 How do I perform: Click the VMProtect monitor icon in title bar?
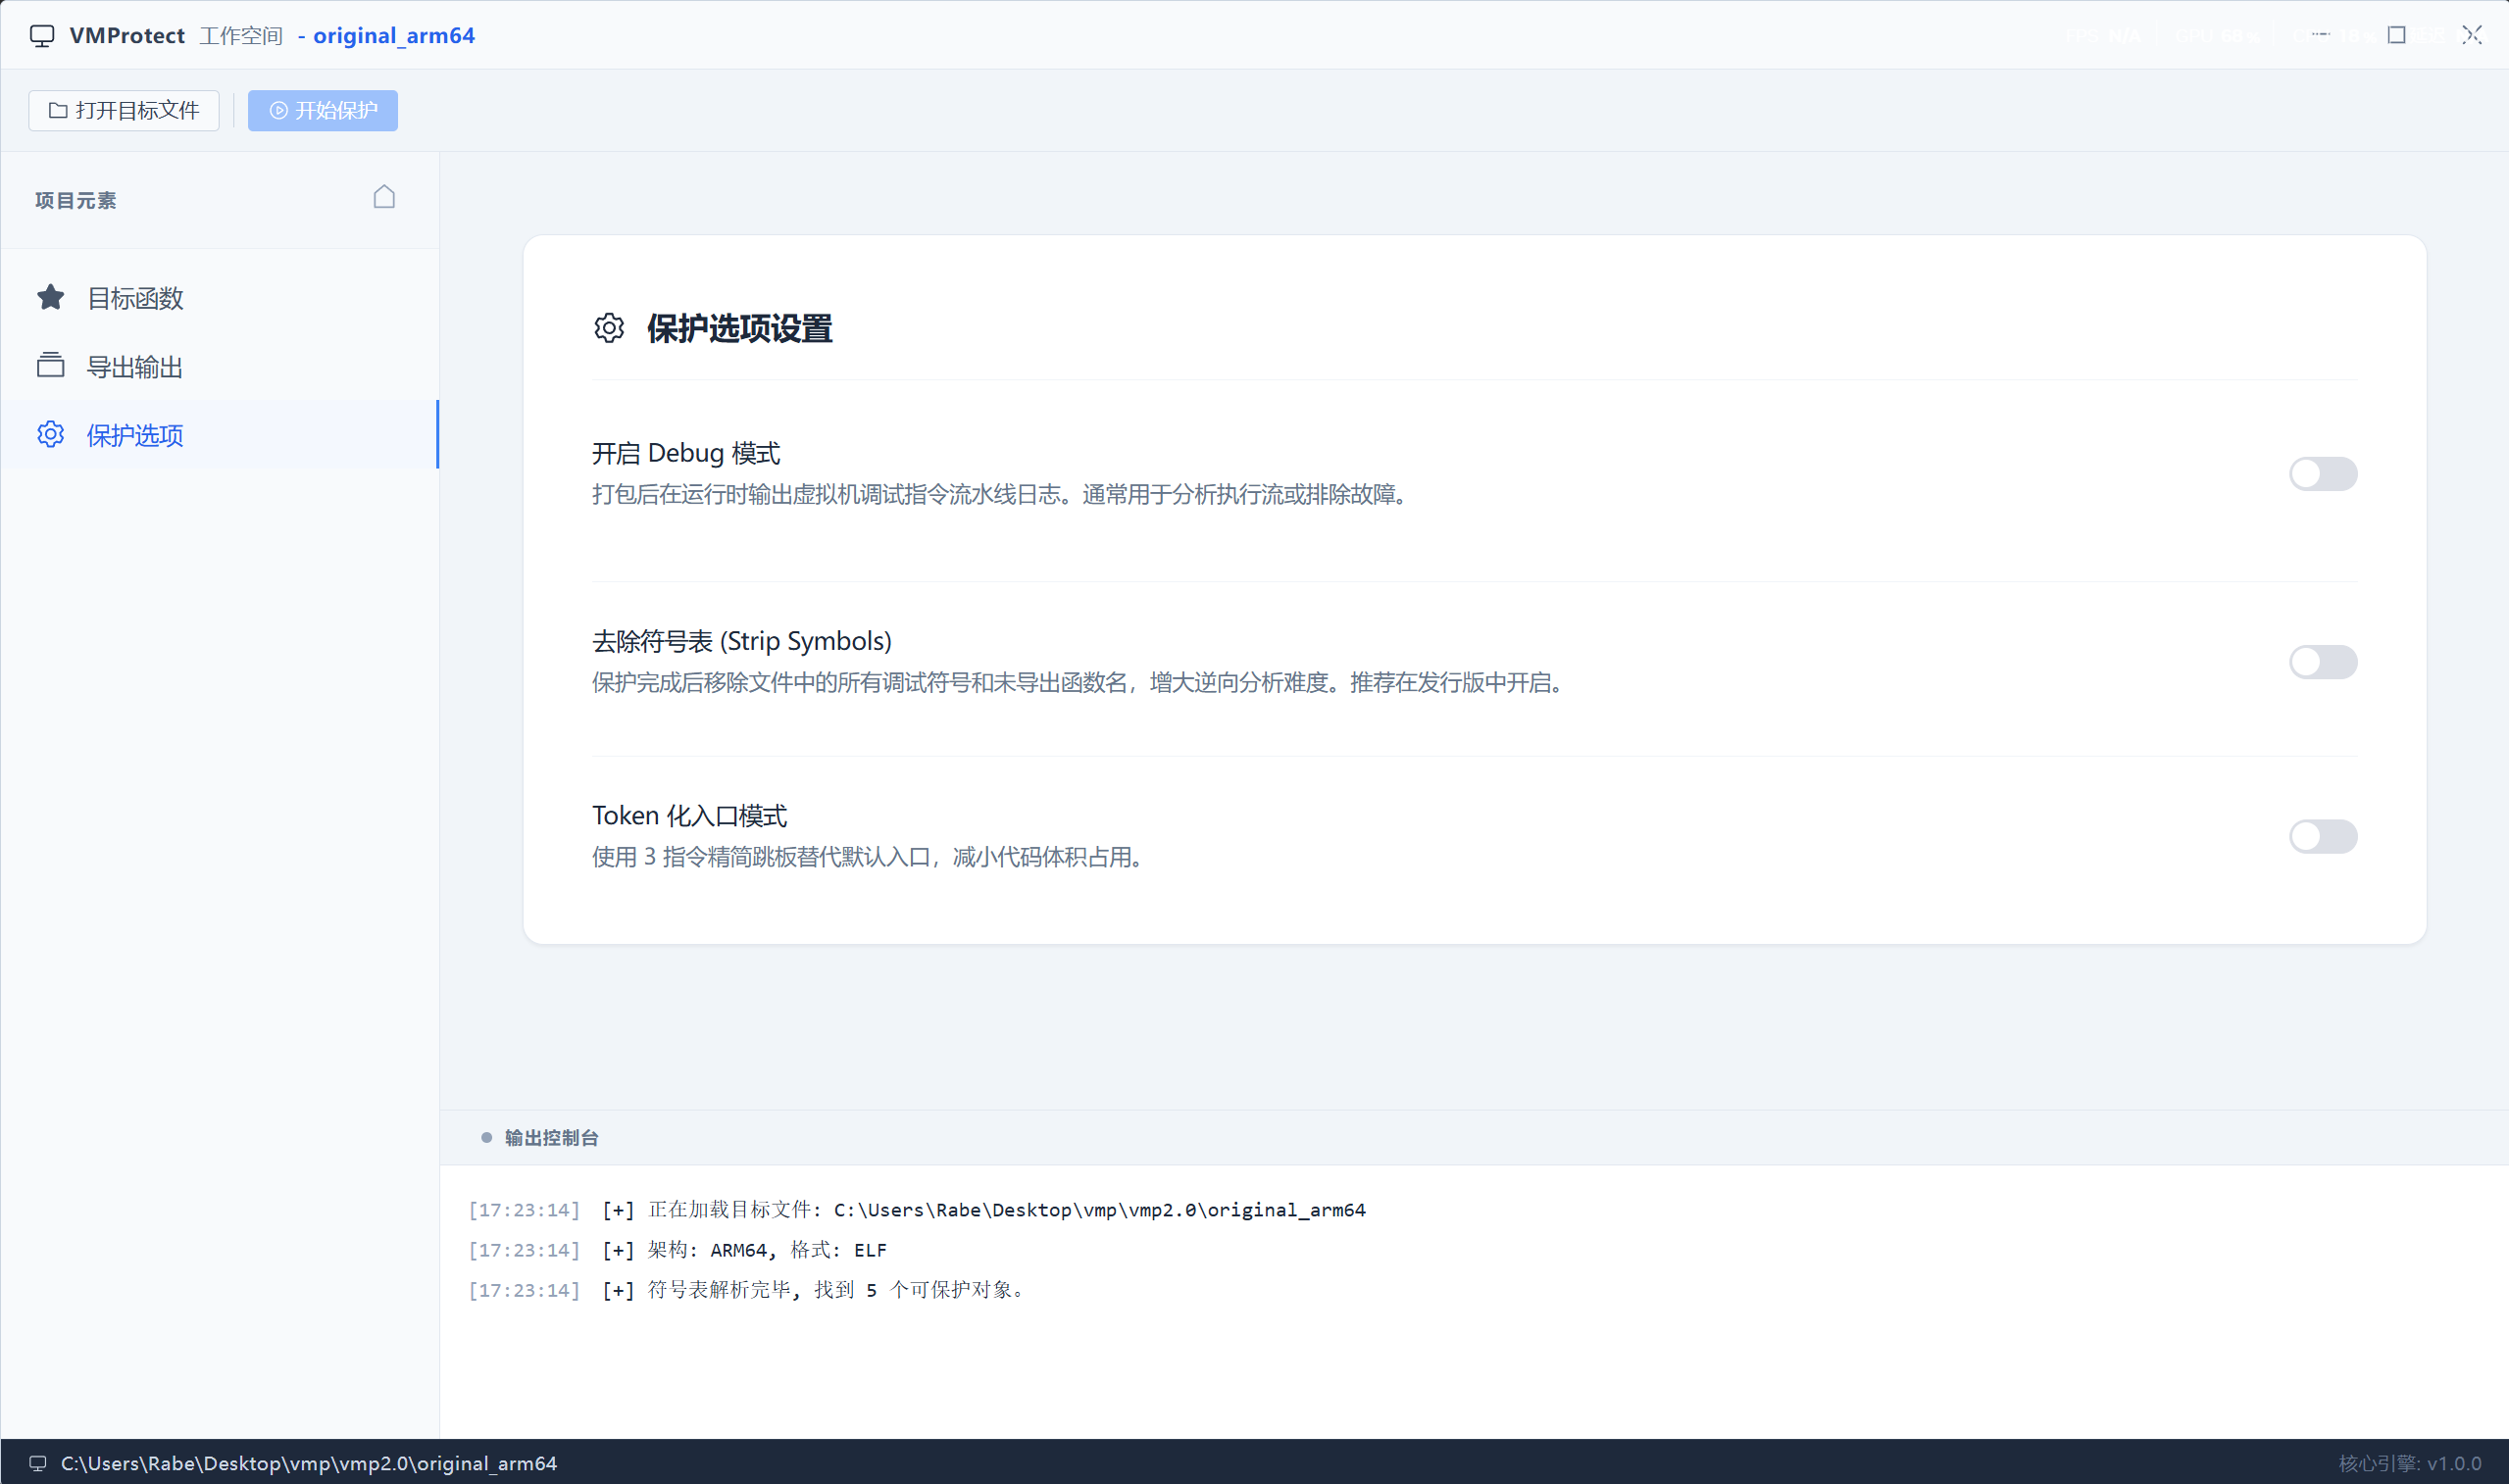point(42,36)
